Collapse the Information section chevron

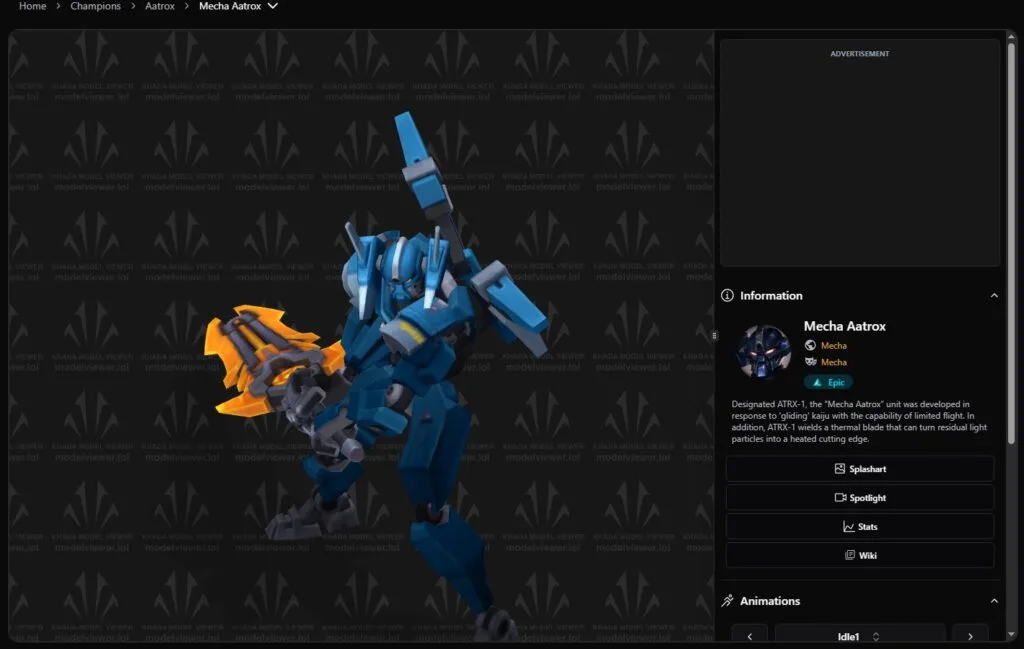click(994, 295)
